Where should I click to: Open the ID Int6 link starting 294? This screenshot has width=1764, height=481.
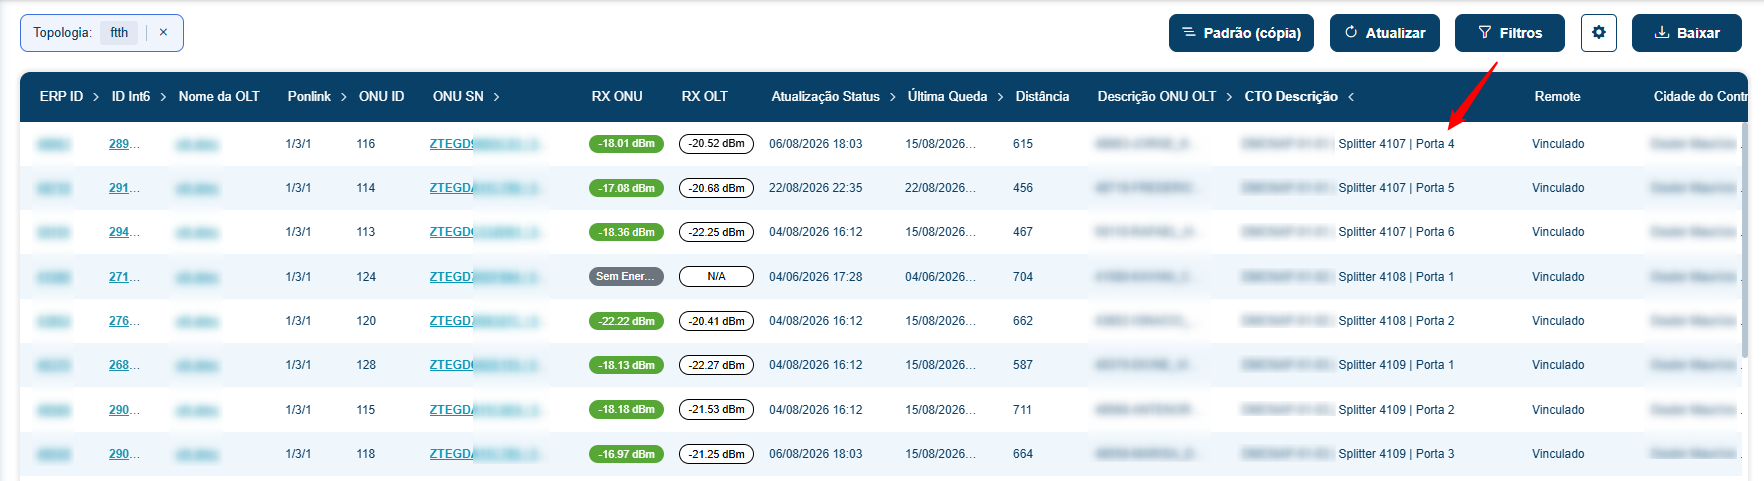[124, 232]
